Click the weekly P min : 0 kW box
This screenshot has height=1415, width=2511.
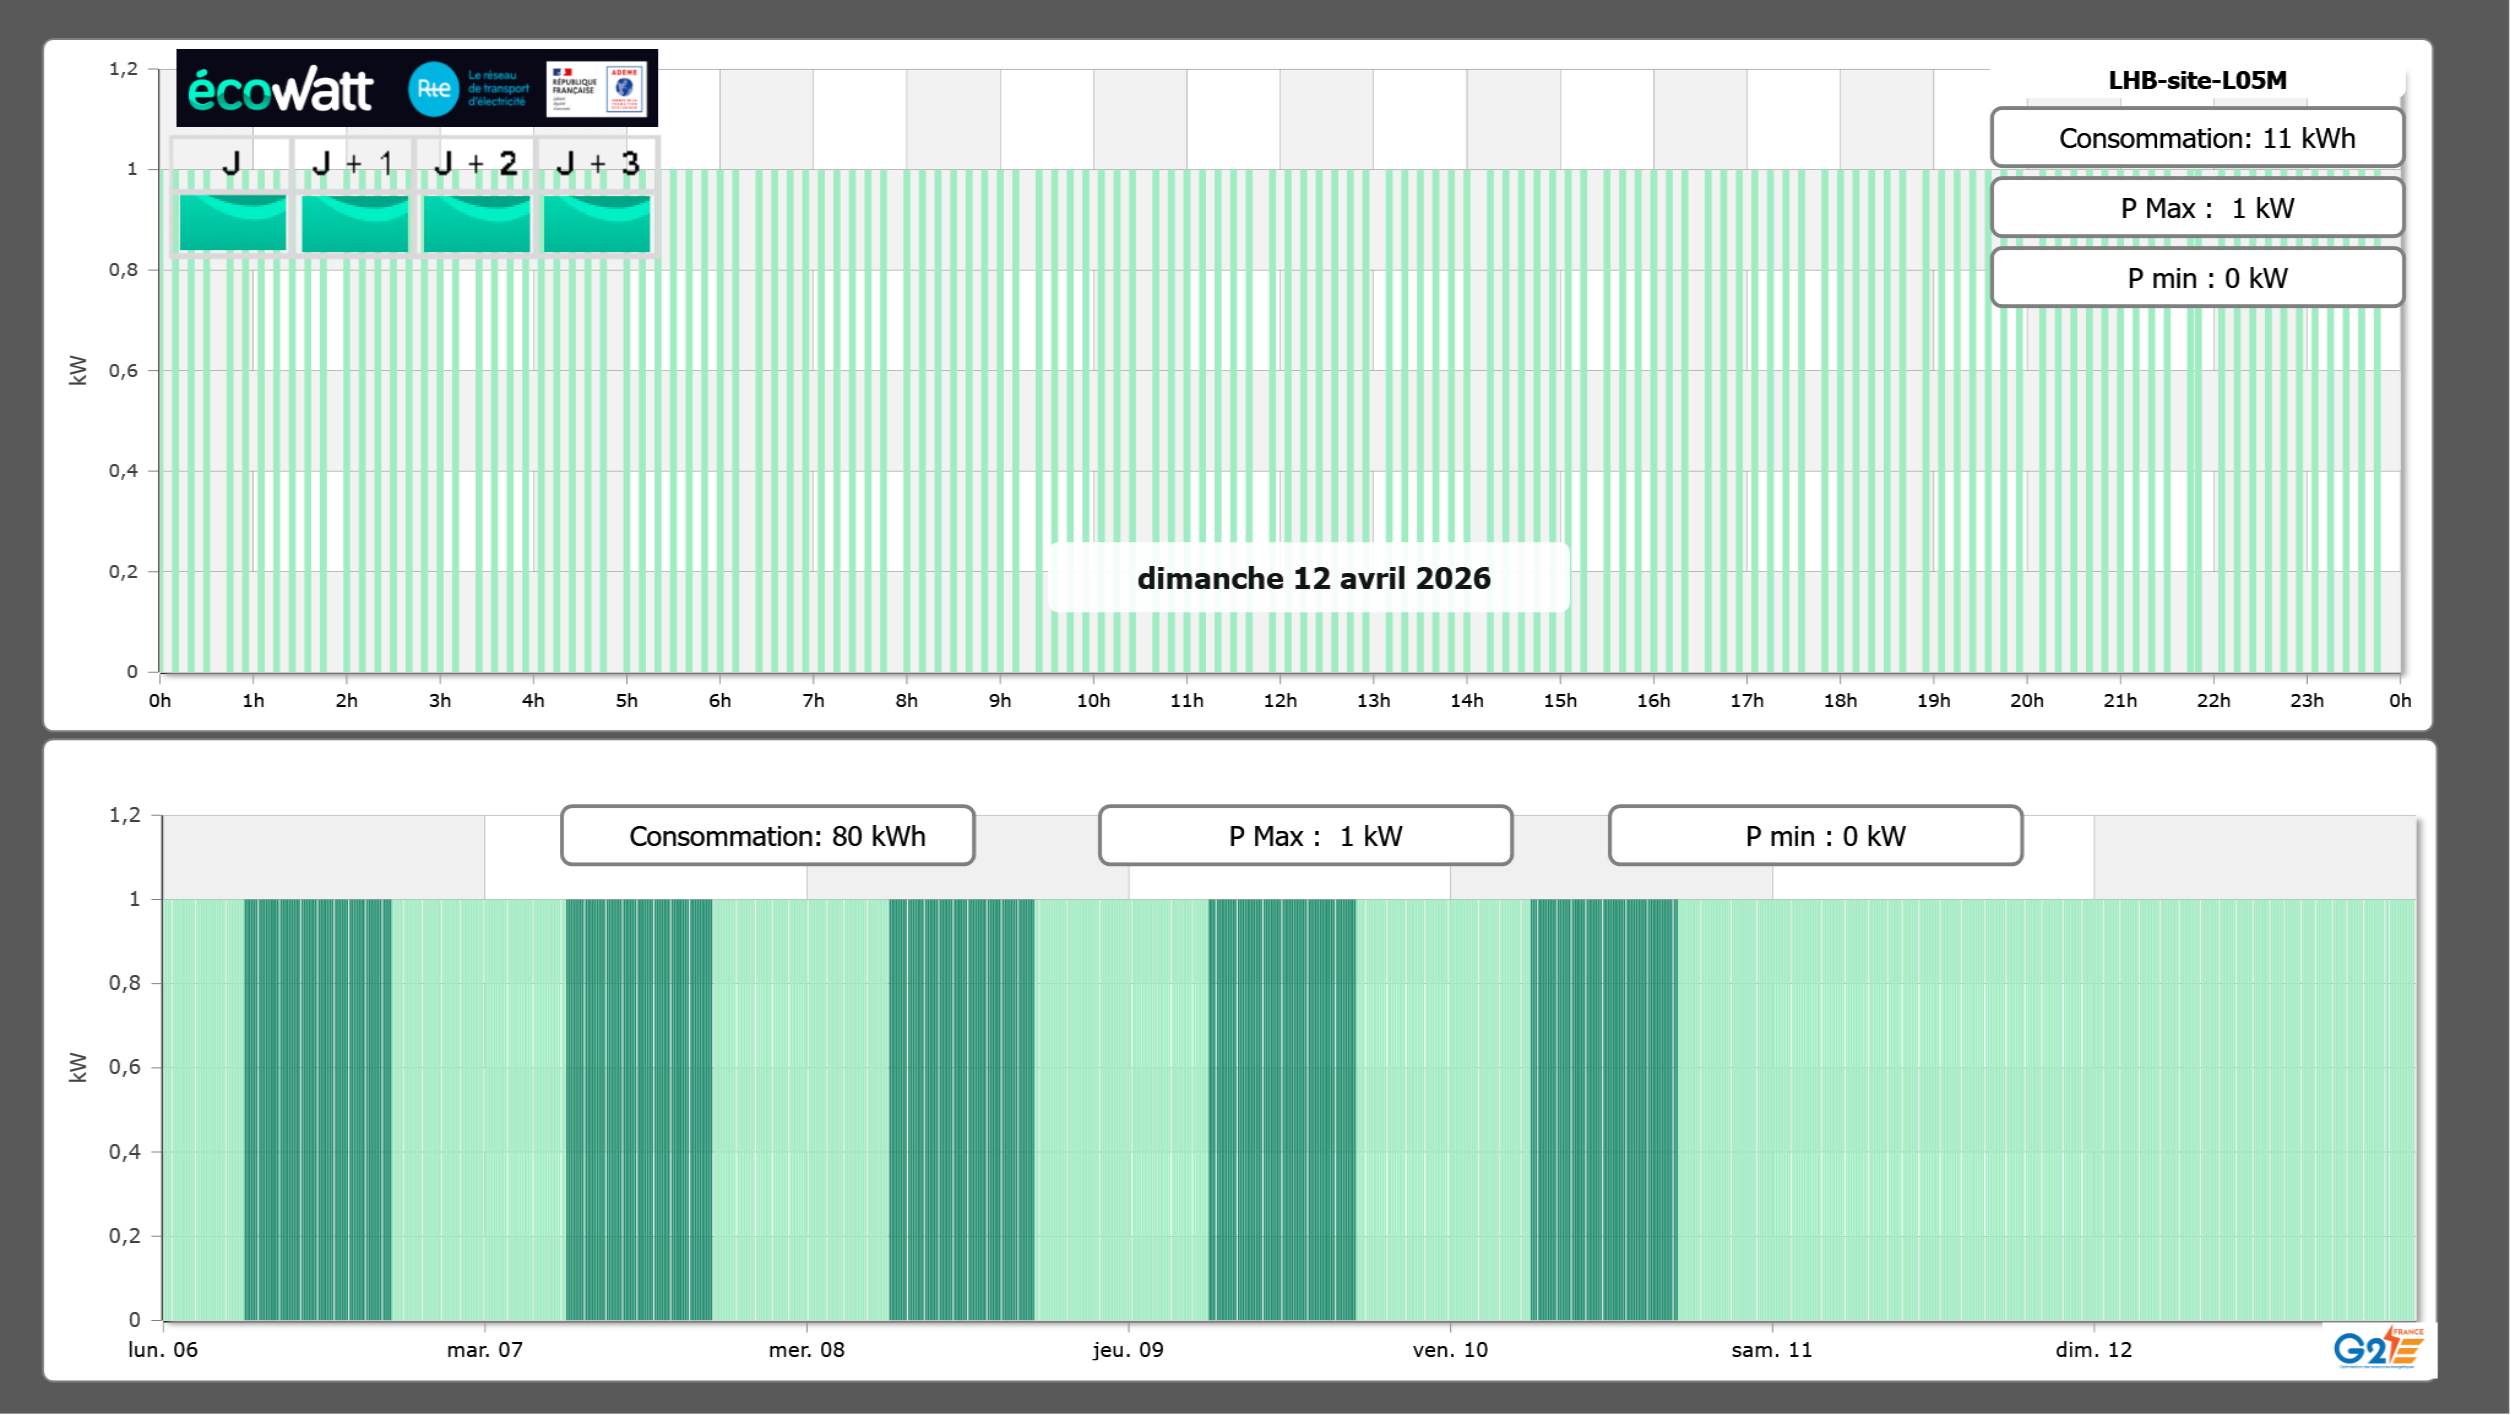coord(1815,836)
